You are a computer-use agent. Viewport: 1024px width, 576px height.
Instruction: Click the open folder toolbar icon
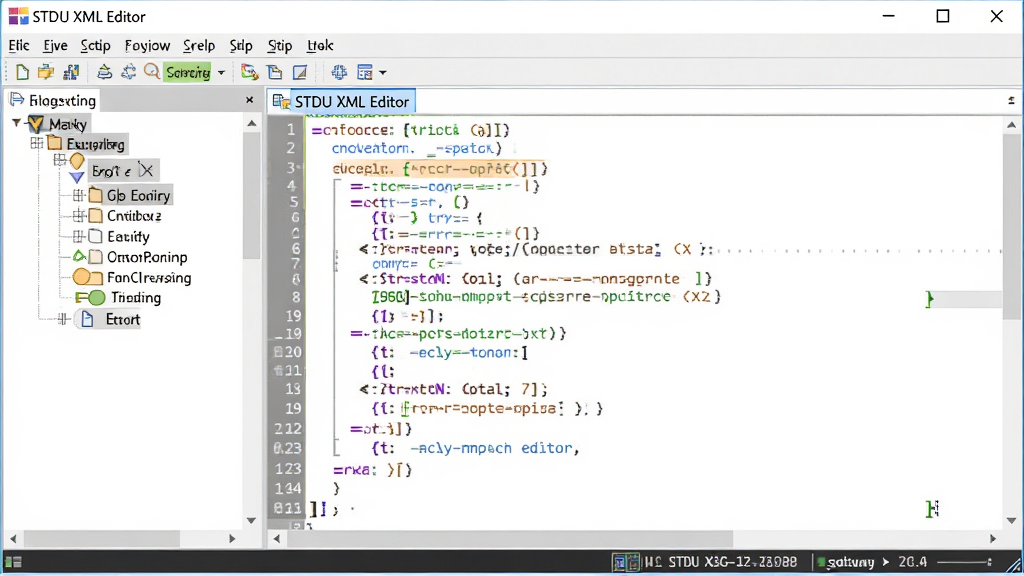point(46,72)
